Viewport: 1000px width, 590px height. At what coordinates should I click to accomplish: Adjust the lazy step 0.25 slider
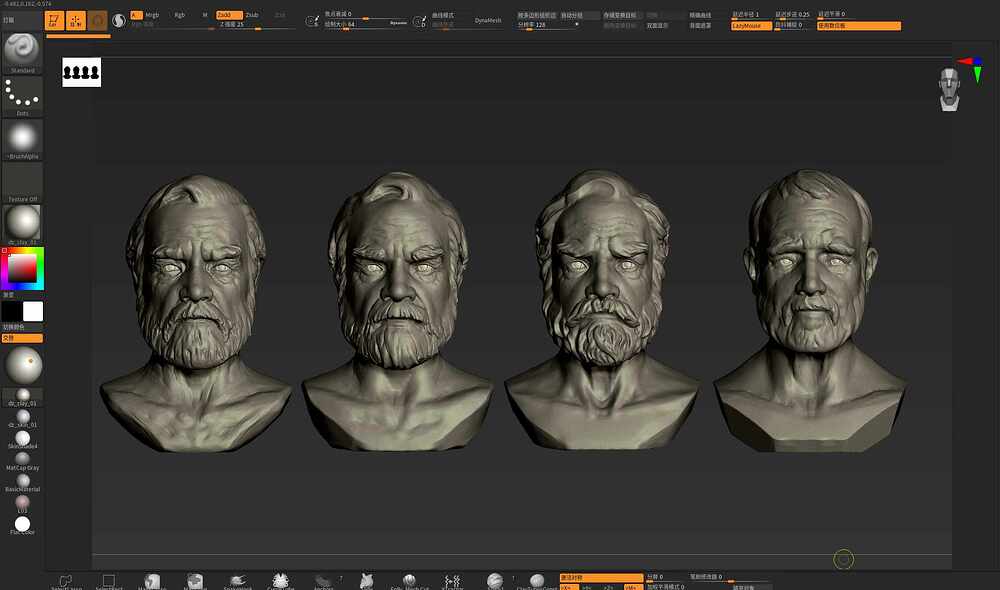click(x=793, y=15)
